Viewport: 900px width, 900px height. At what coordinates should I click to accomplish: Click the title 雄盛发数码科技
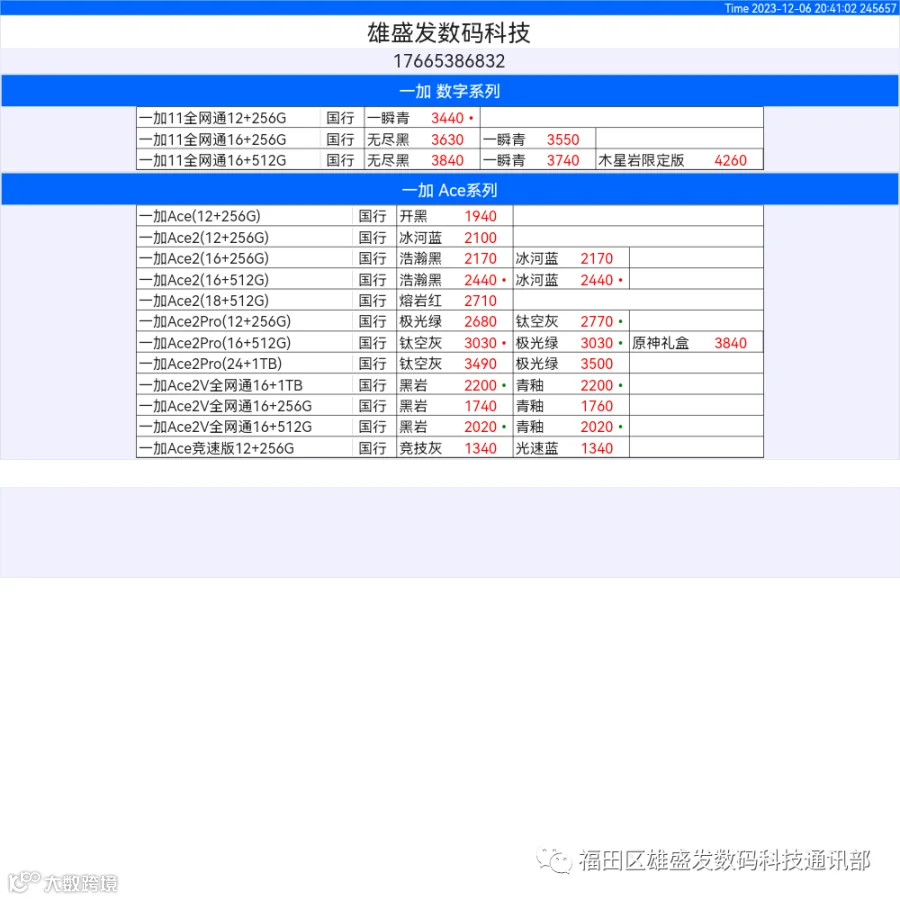[x=449, y=33]
